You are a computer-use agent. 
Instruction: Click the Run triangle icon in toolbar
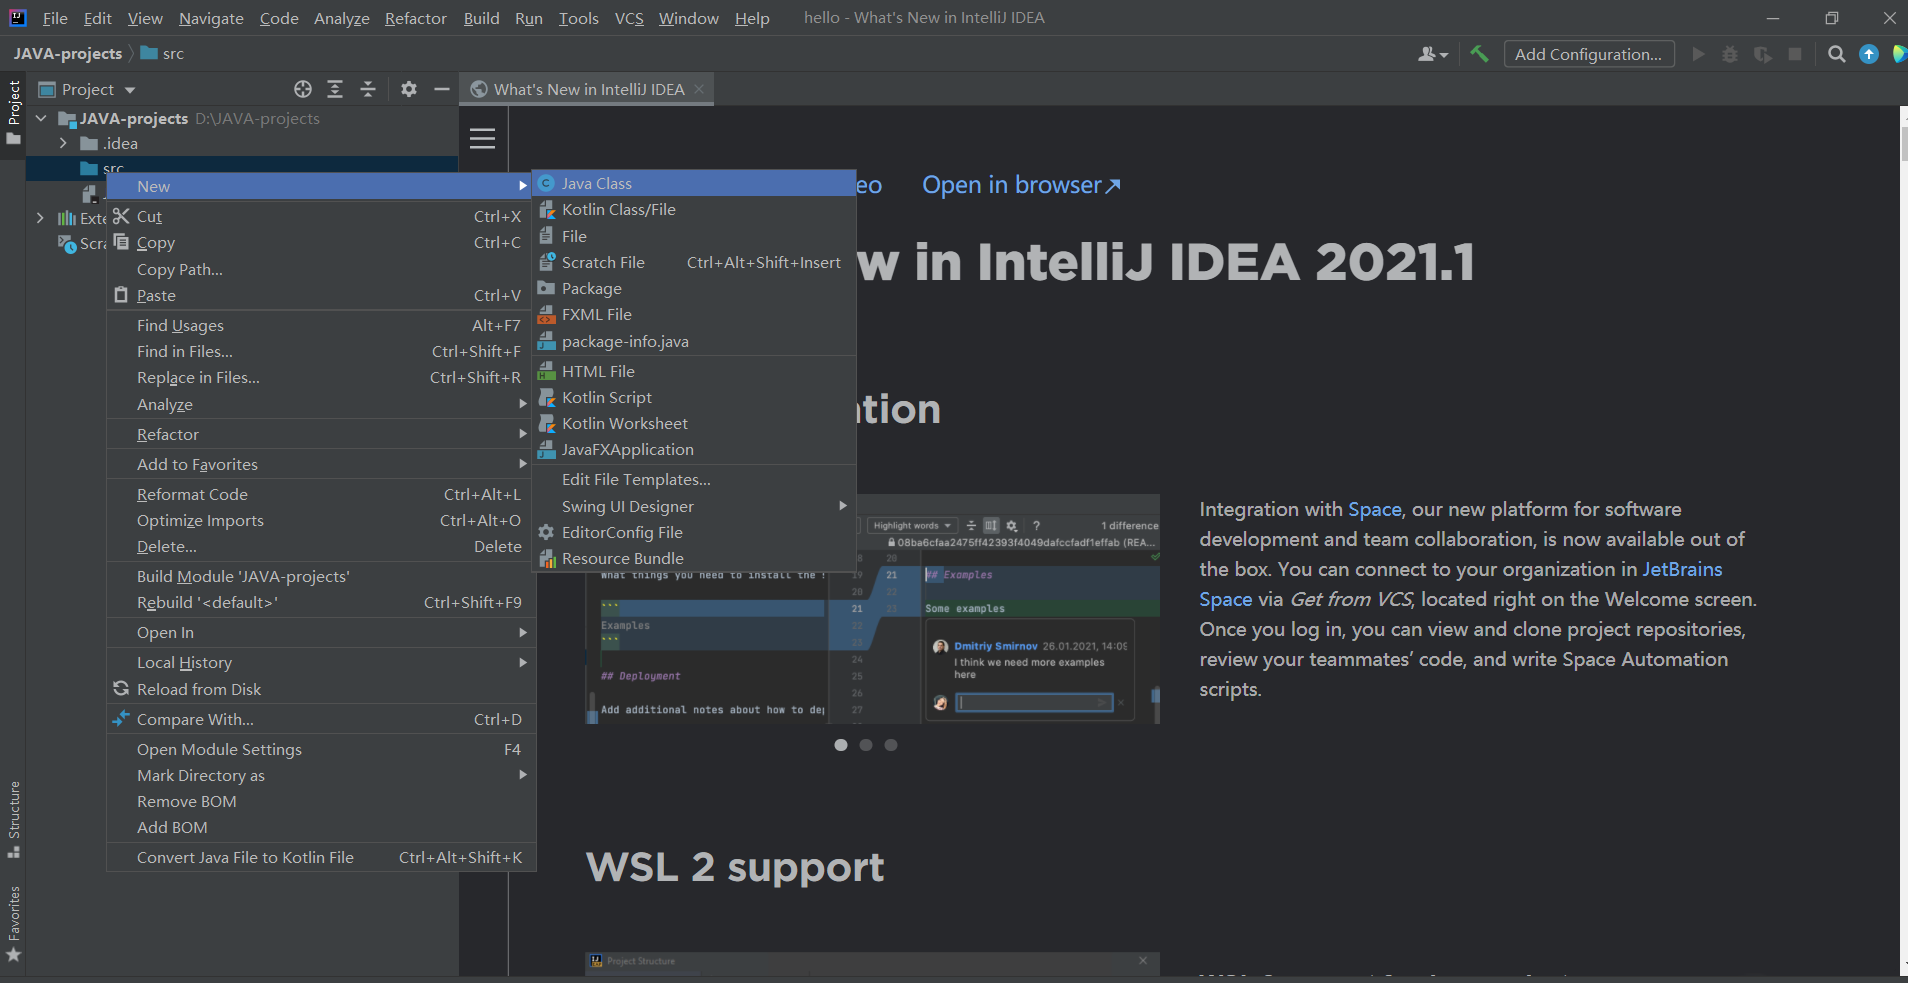coord(1698,54)
